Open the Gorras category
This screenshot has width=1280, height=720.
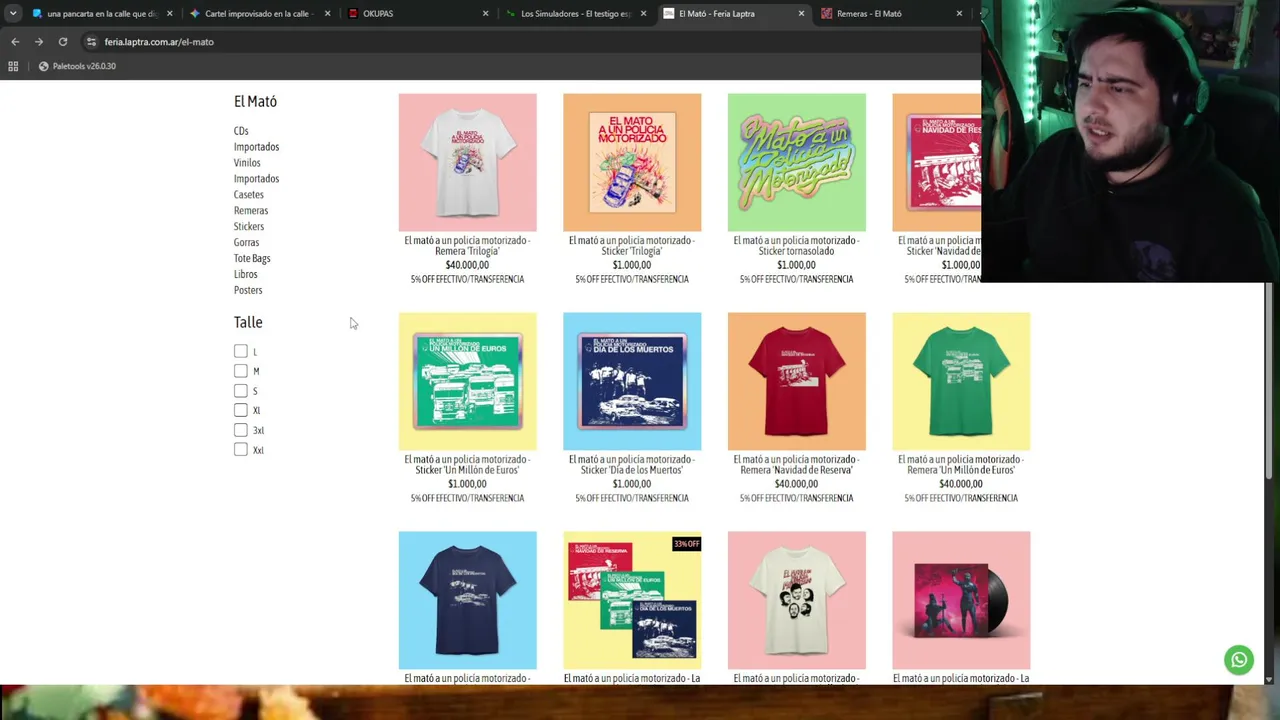(246, 242)
